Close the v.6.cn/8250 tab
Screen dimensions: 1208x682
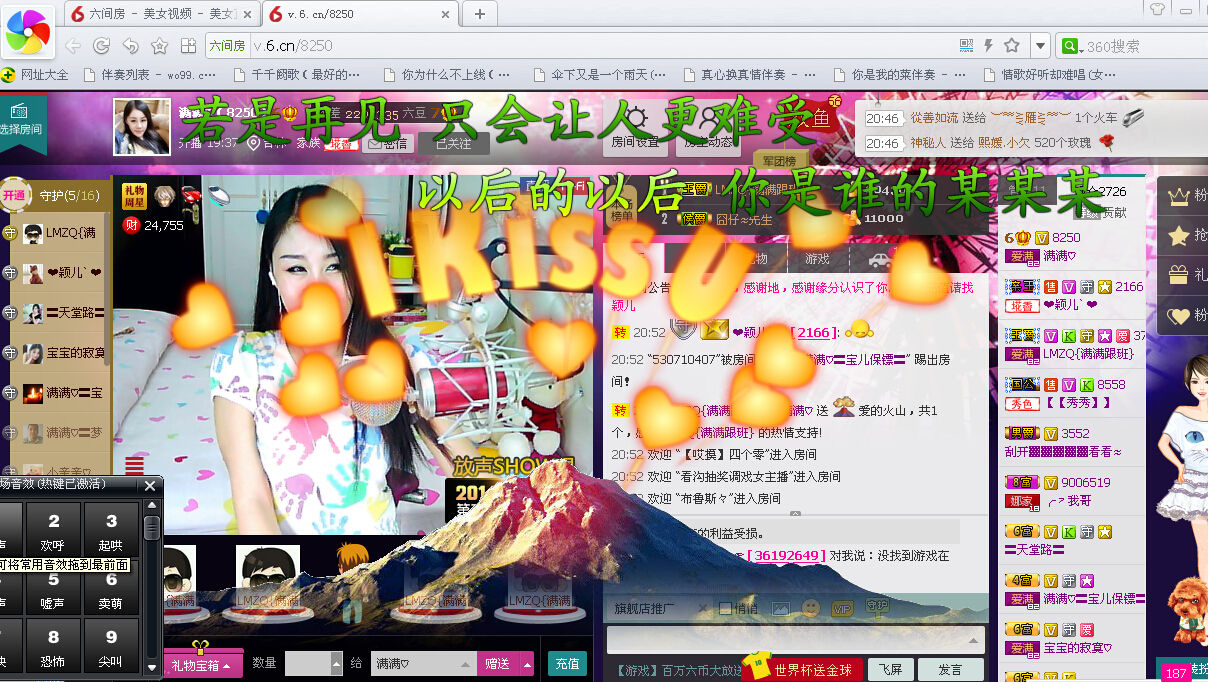445,14
